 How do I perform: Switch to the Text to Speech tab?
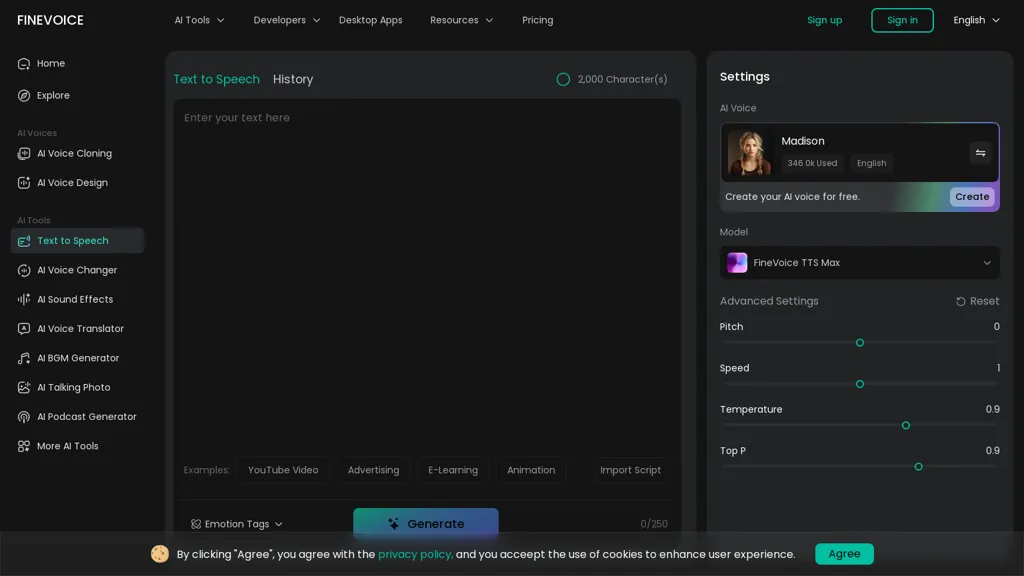(216, 79)
